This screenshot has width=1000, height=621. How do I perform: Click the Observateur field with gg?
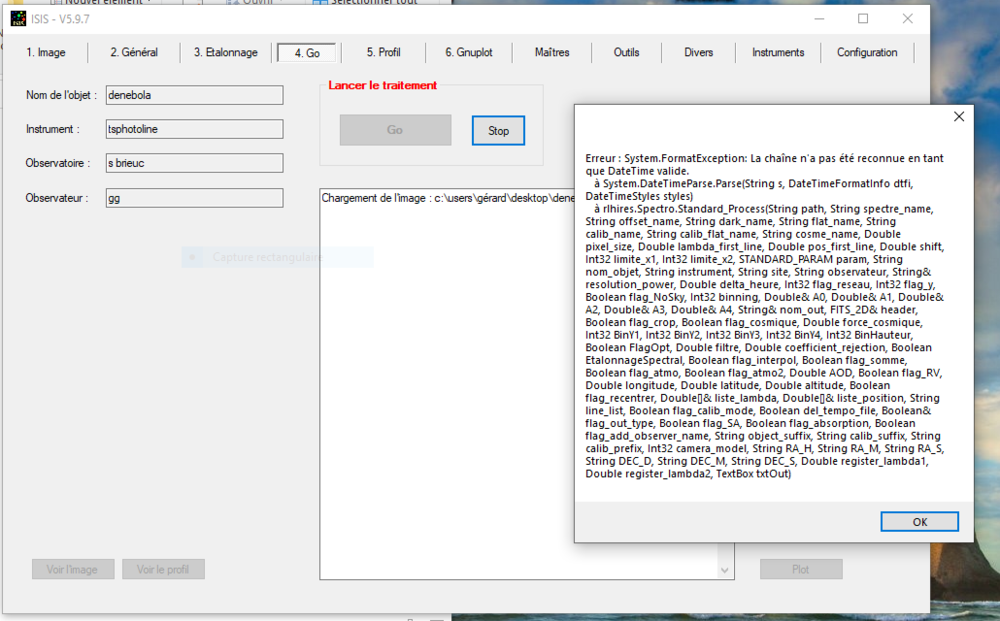[195, 198]
